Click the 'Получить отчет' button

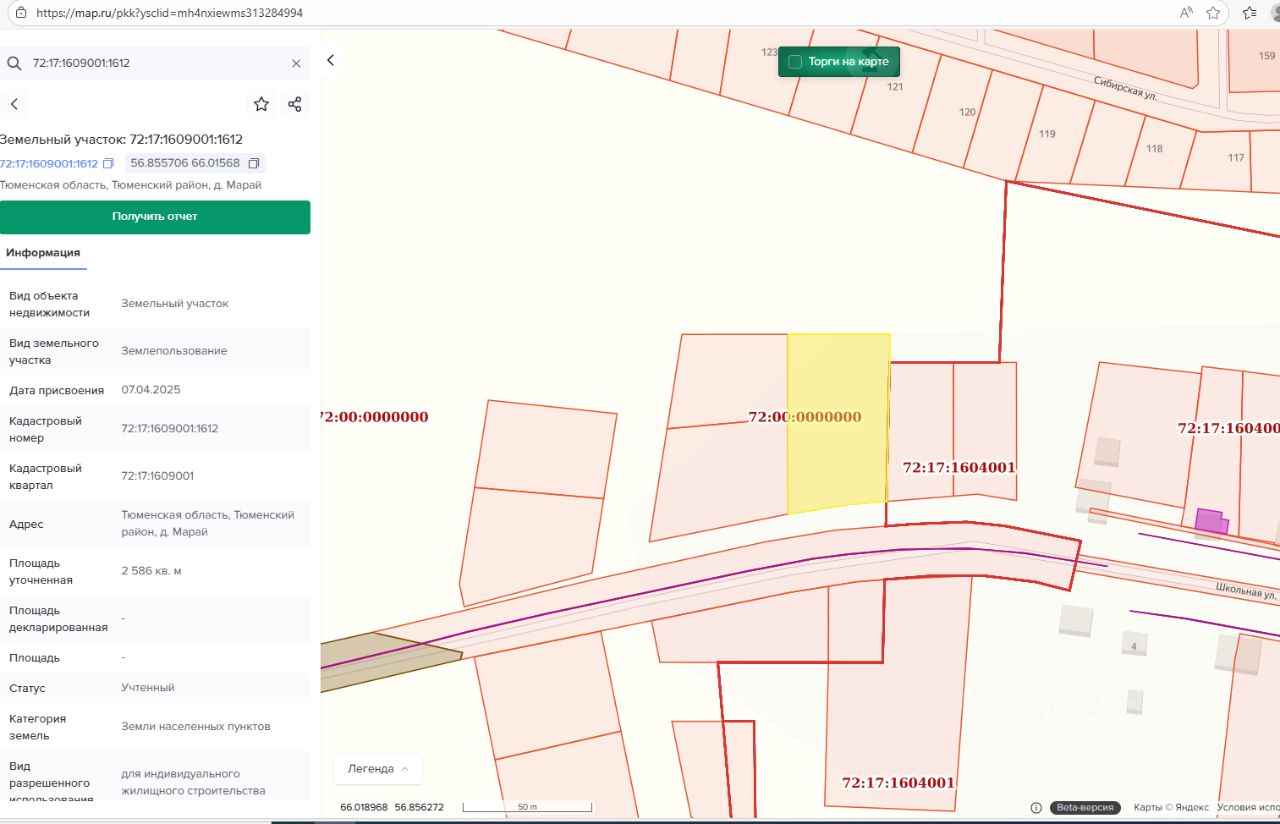tap(155, 217)
